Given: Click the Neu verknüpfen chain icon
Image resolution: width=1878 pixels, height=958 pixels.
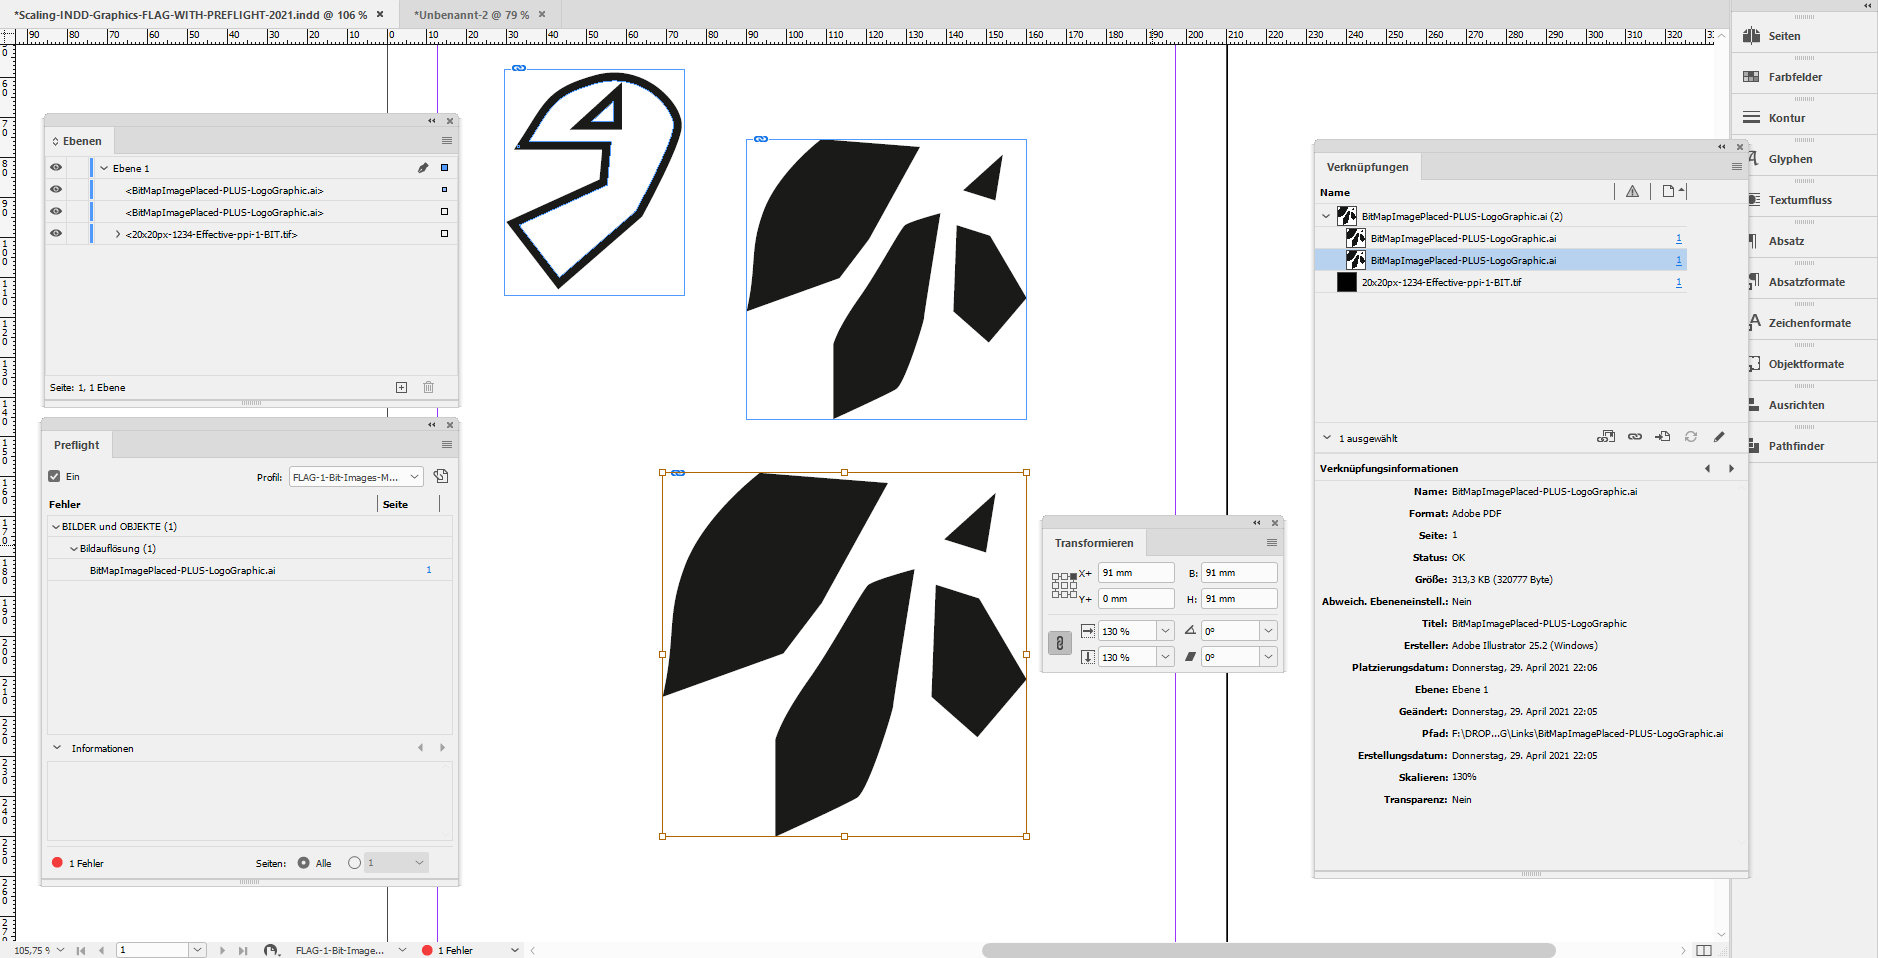Looking at the screenshot, I should point(1635,437).
